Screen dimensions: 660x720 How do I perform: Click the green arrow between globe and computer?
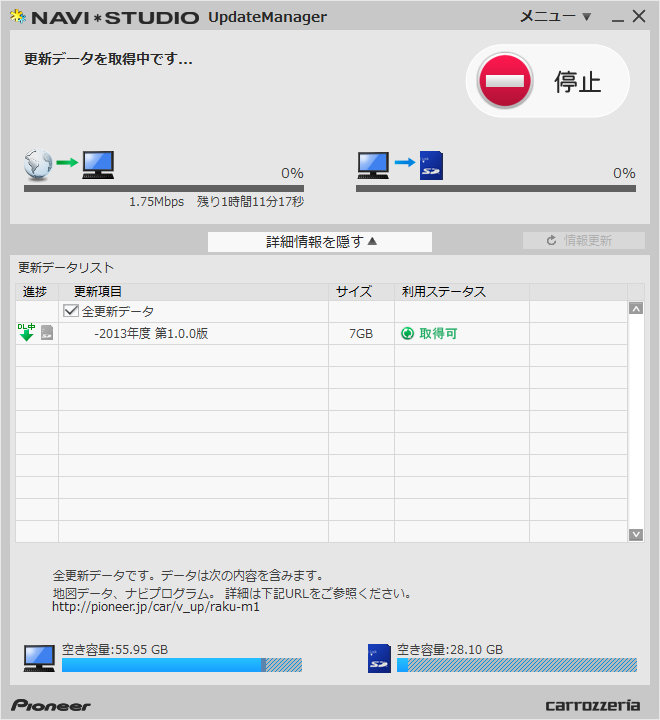[x=67, y=162]
